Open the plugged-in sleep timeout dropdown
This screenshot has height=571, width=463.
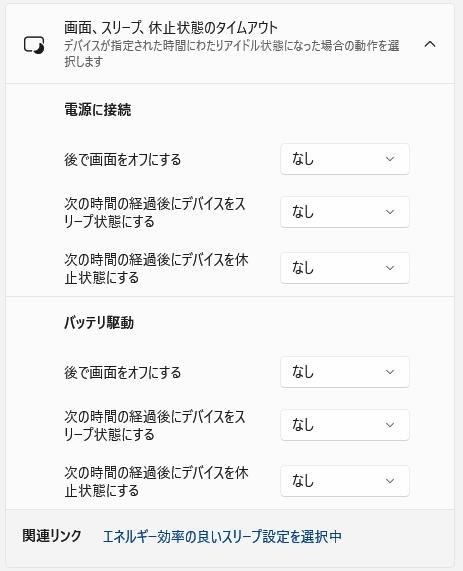click(345, 212)
